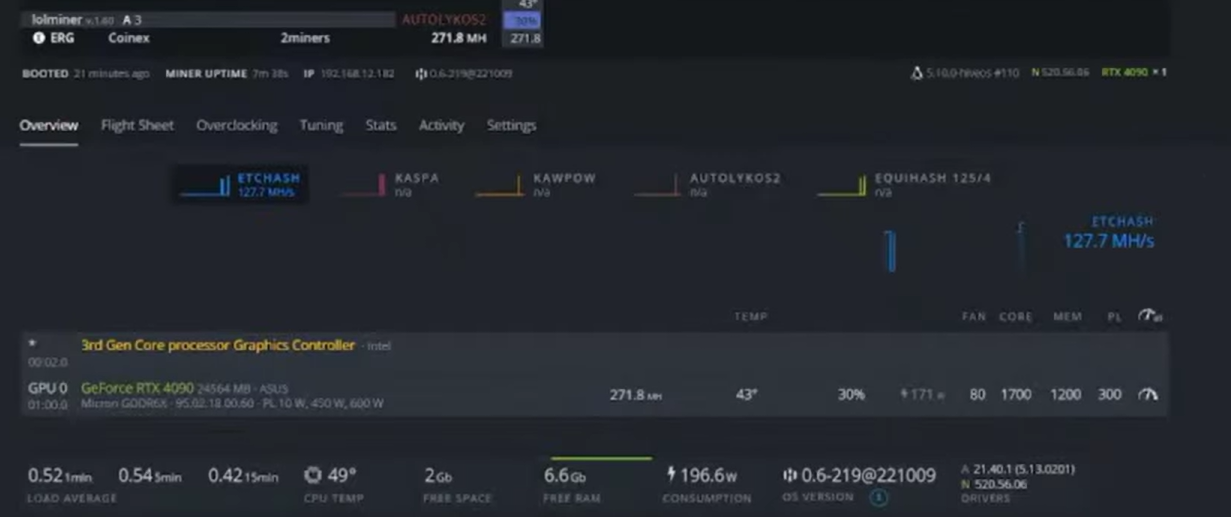
Task: Click GPU 0 hashrate 271.8 MH
Action: click(636, 394)
